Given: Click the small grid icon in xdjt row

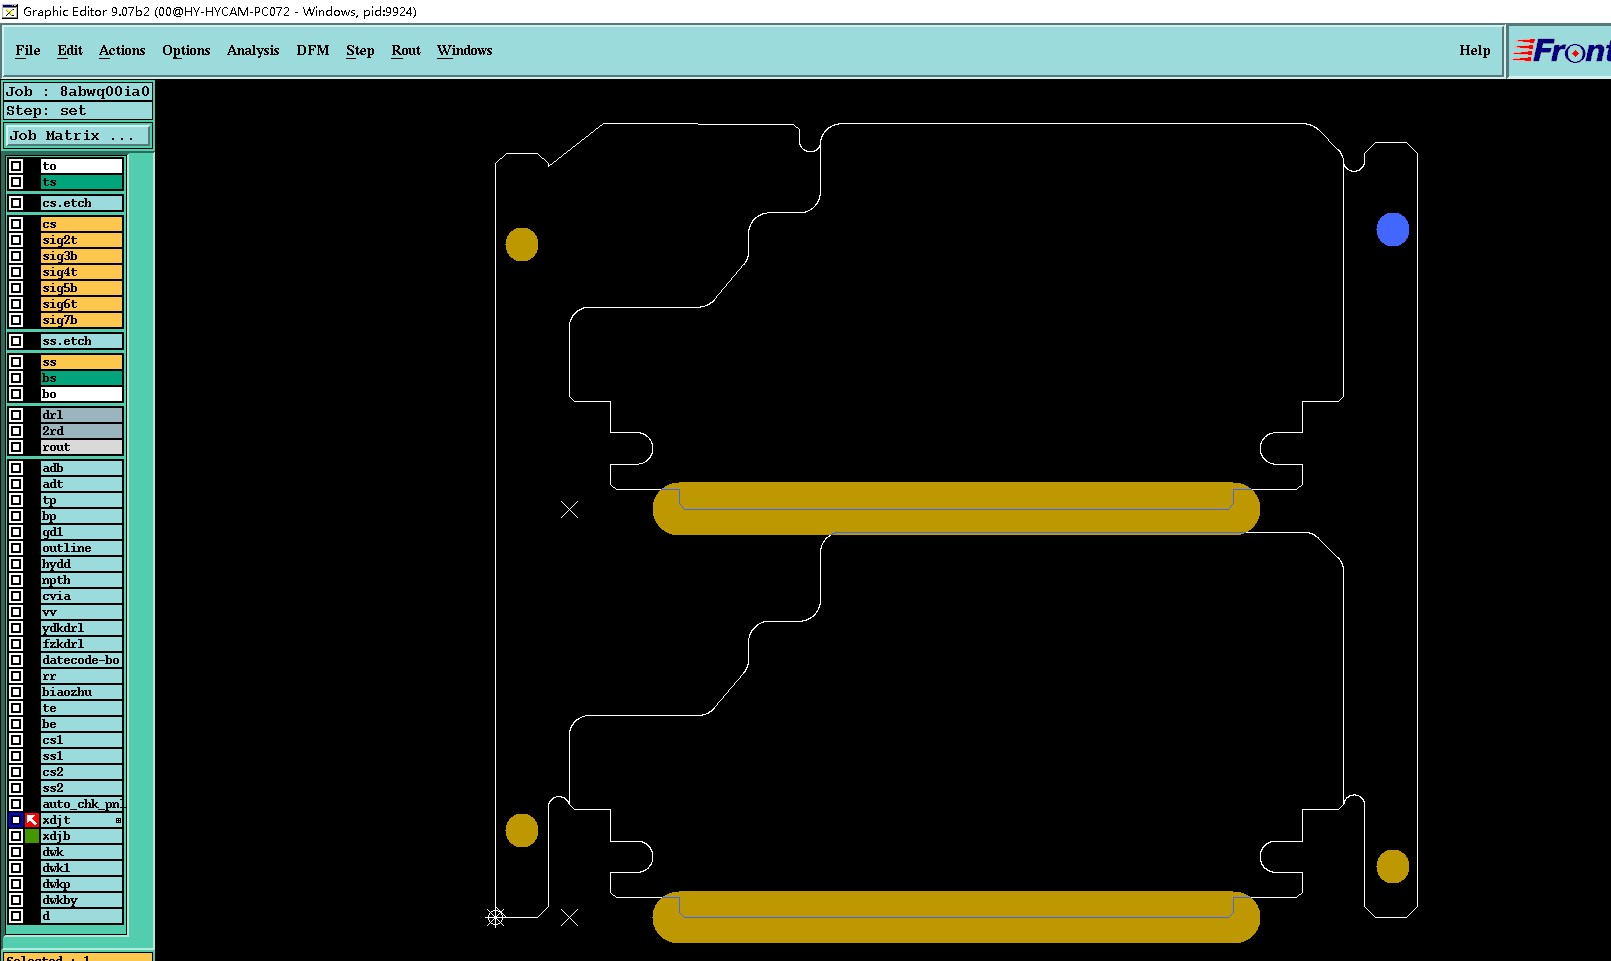Looking at the screenshot, I should 118,820.
